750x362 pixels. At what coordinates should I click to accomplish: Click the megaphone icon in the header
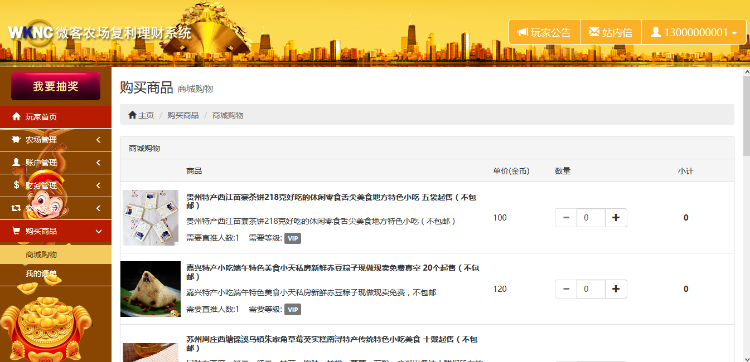pyautogui.click(x=522, y=32)
